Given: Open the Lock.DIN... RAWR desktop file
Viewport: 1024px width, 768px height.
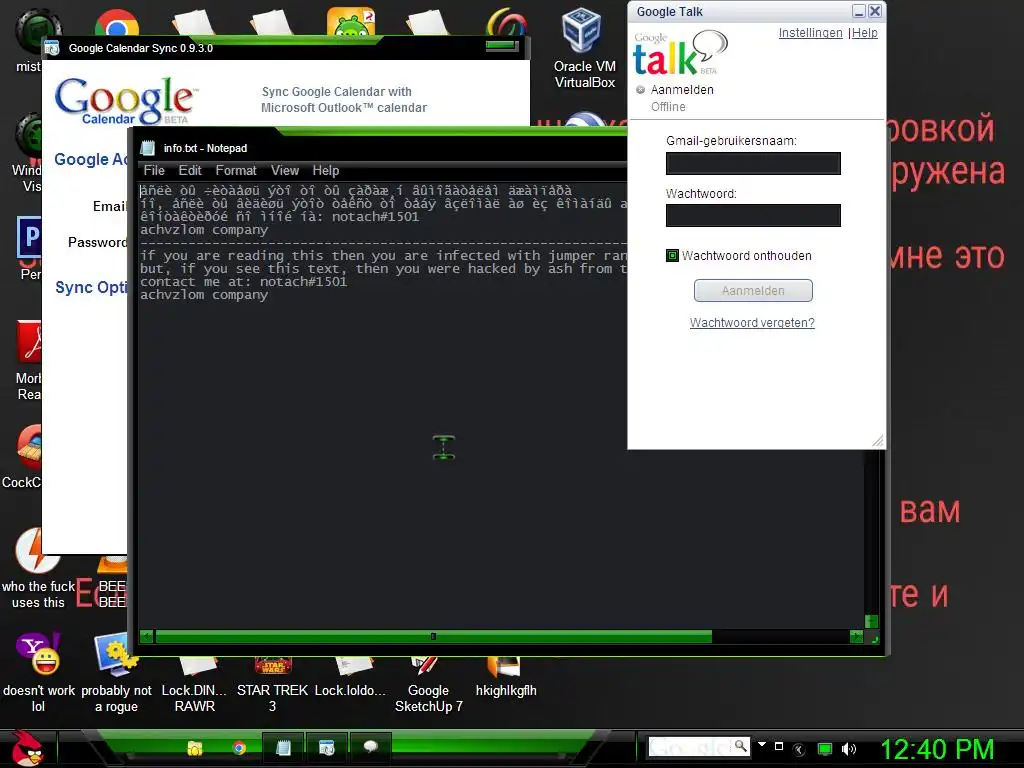Looking at the screenshot, I should click(195, 685).
